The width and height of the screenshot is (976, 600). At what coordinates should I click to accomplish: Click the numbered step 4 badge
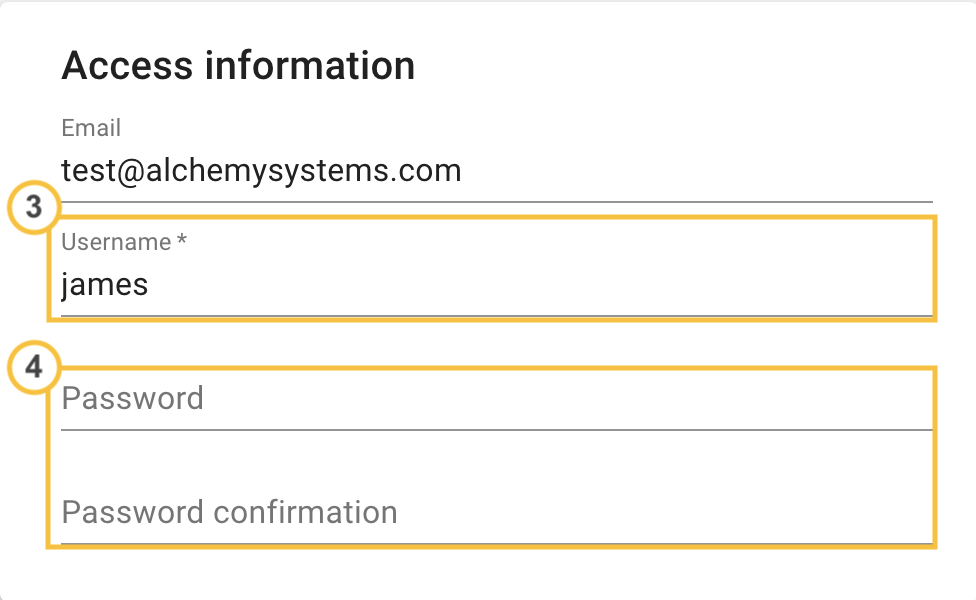tap(34, 367)
